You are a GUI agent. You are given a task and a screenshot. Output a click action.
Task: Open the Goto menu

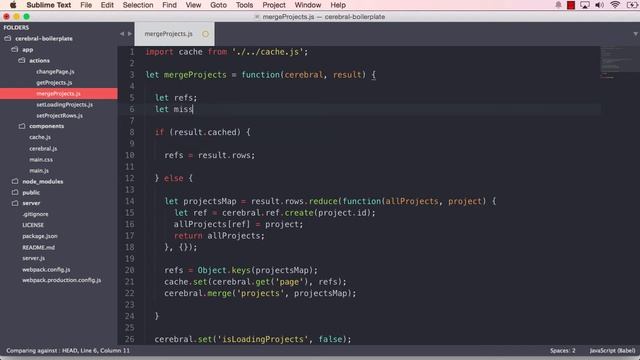click(218, 5)
